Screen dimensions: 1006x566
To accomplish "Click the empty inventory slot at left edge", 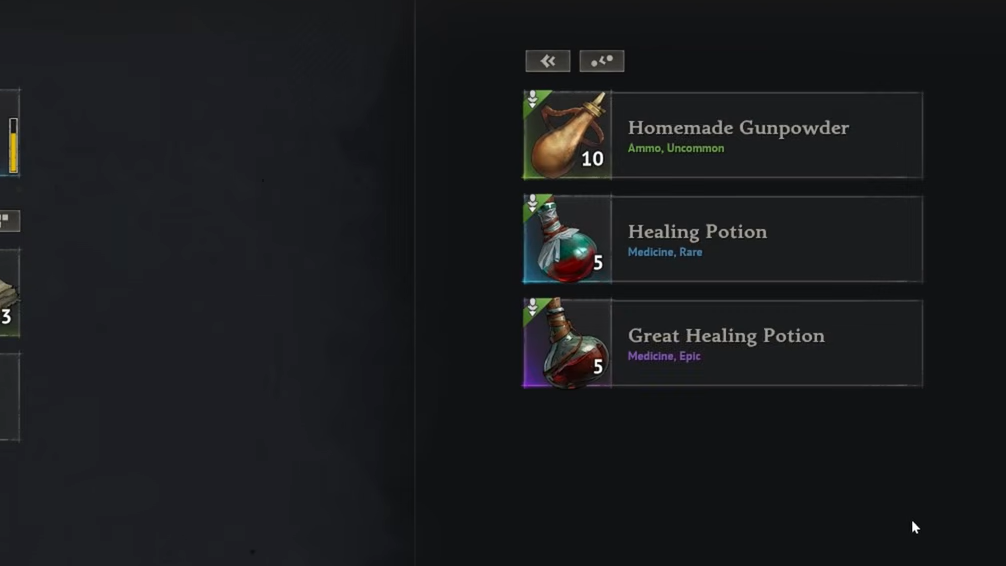I will click(x=9, y=397).
